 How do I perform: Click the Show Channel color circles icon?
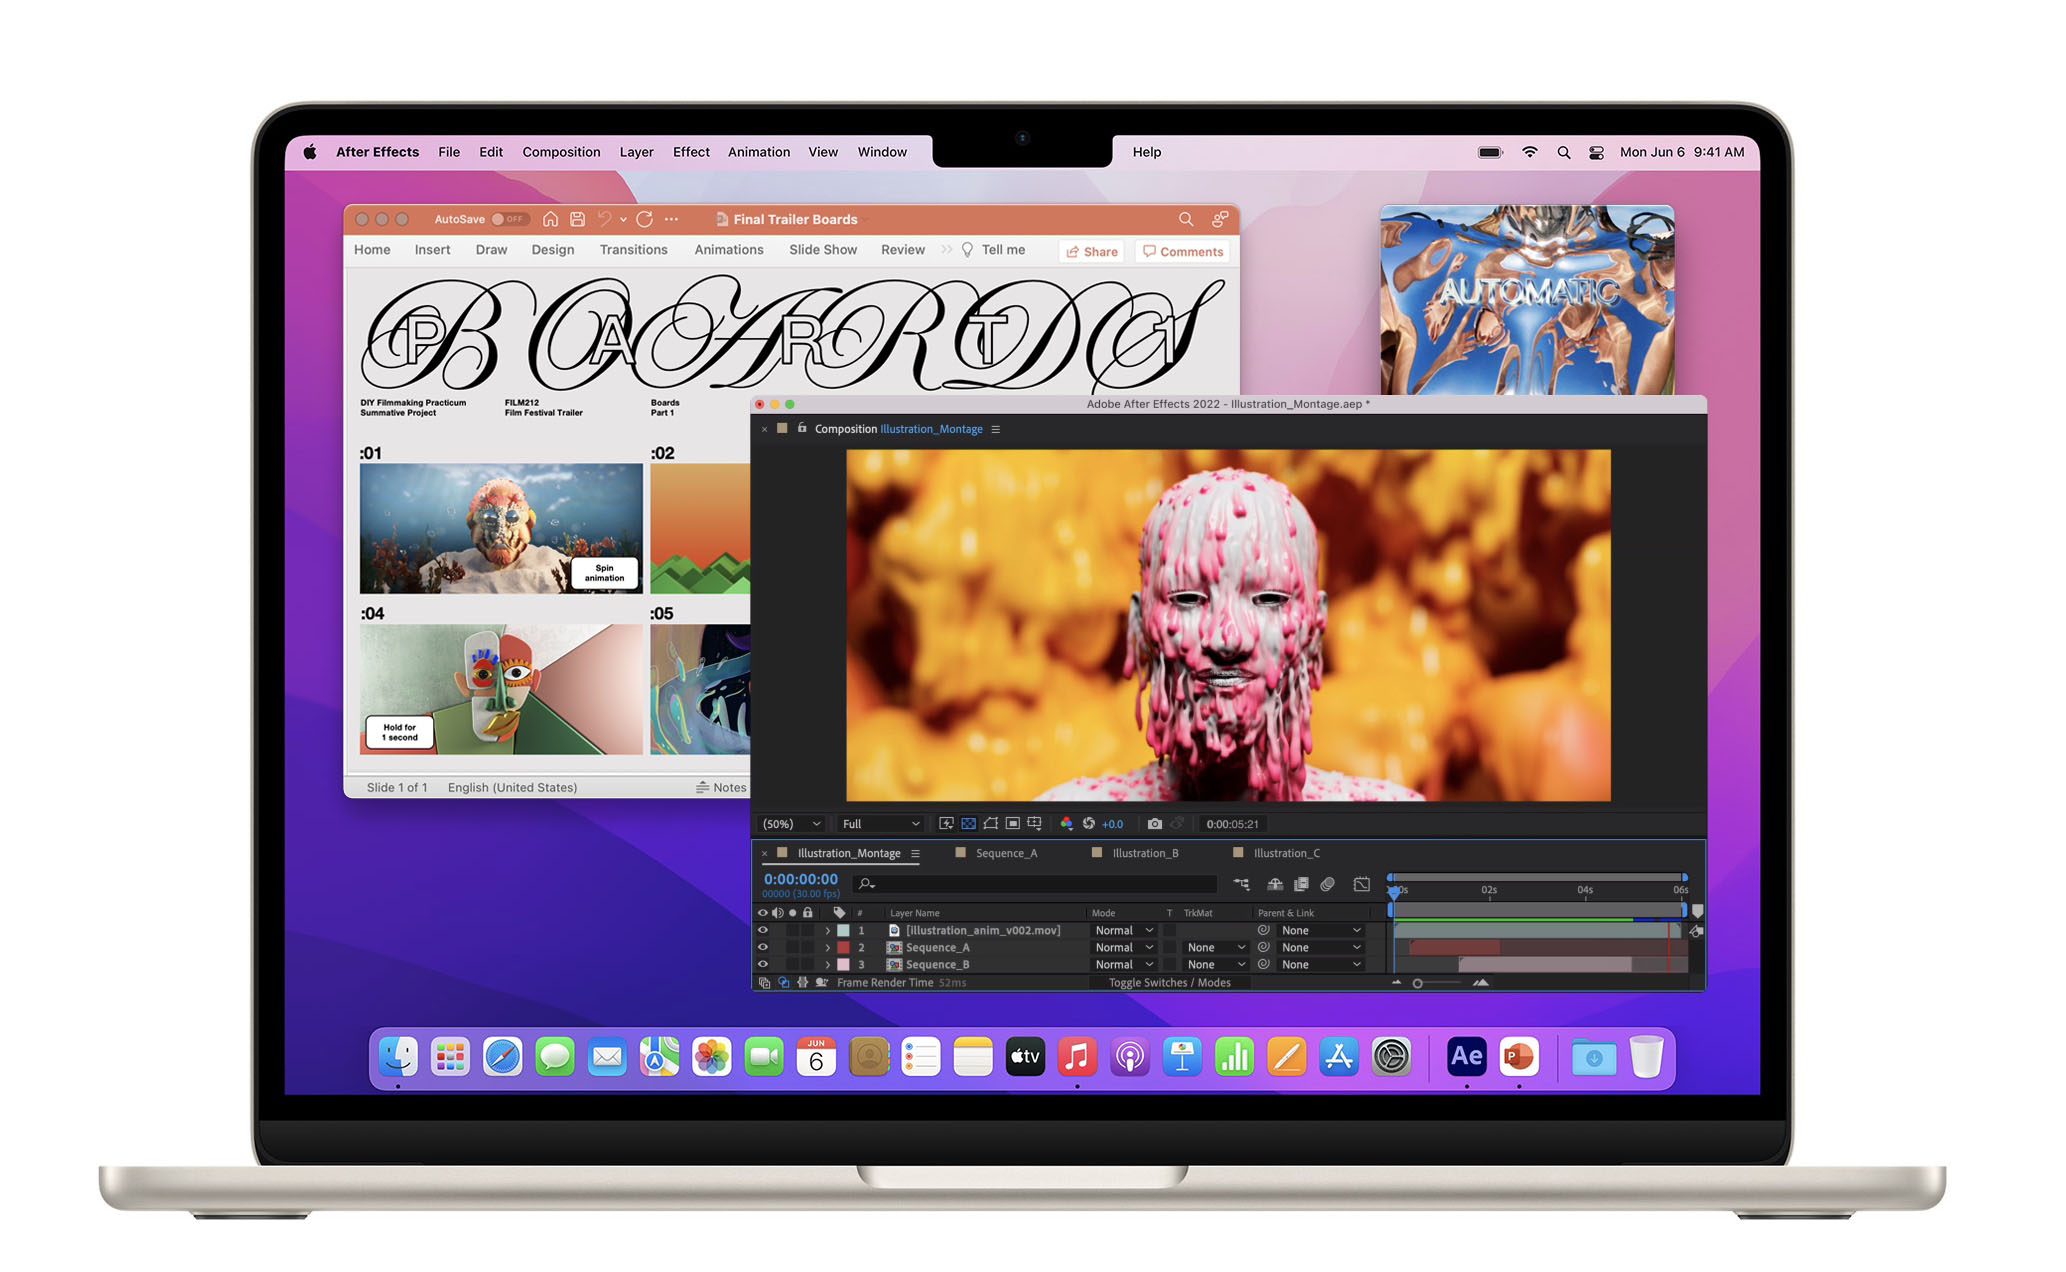1067,824
